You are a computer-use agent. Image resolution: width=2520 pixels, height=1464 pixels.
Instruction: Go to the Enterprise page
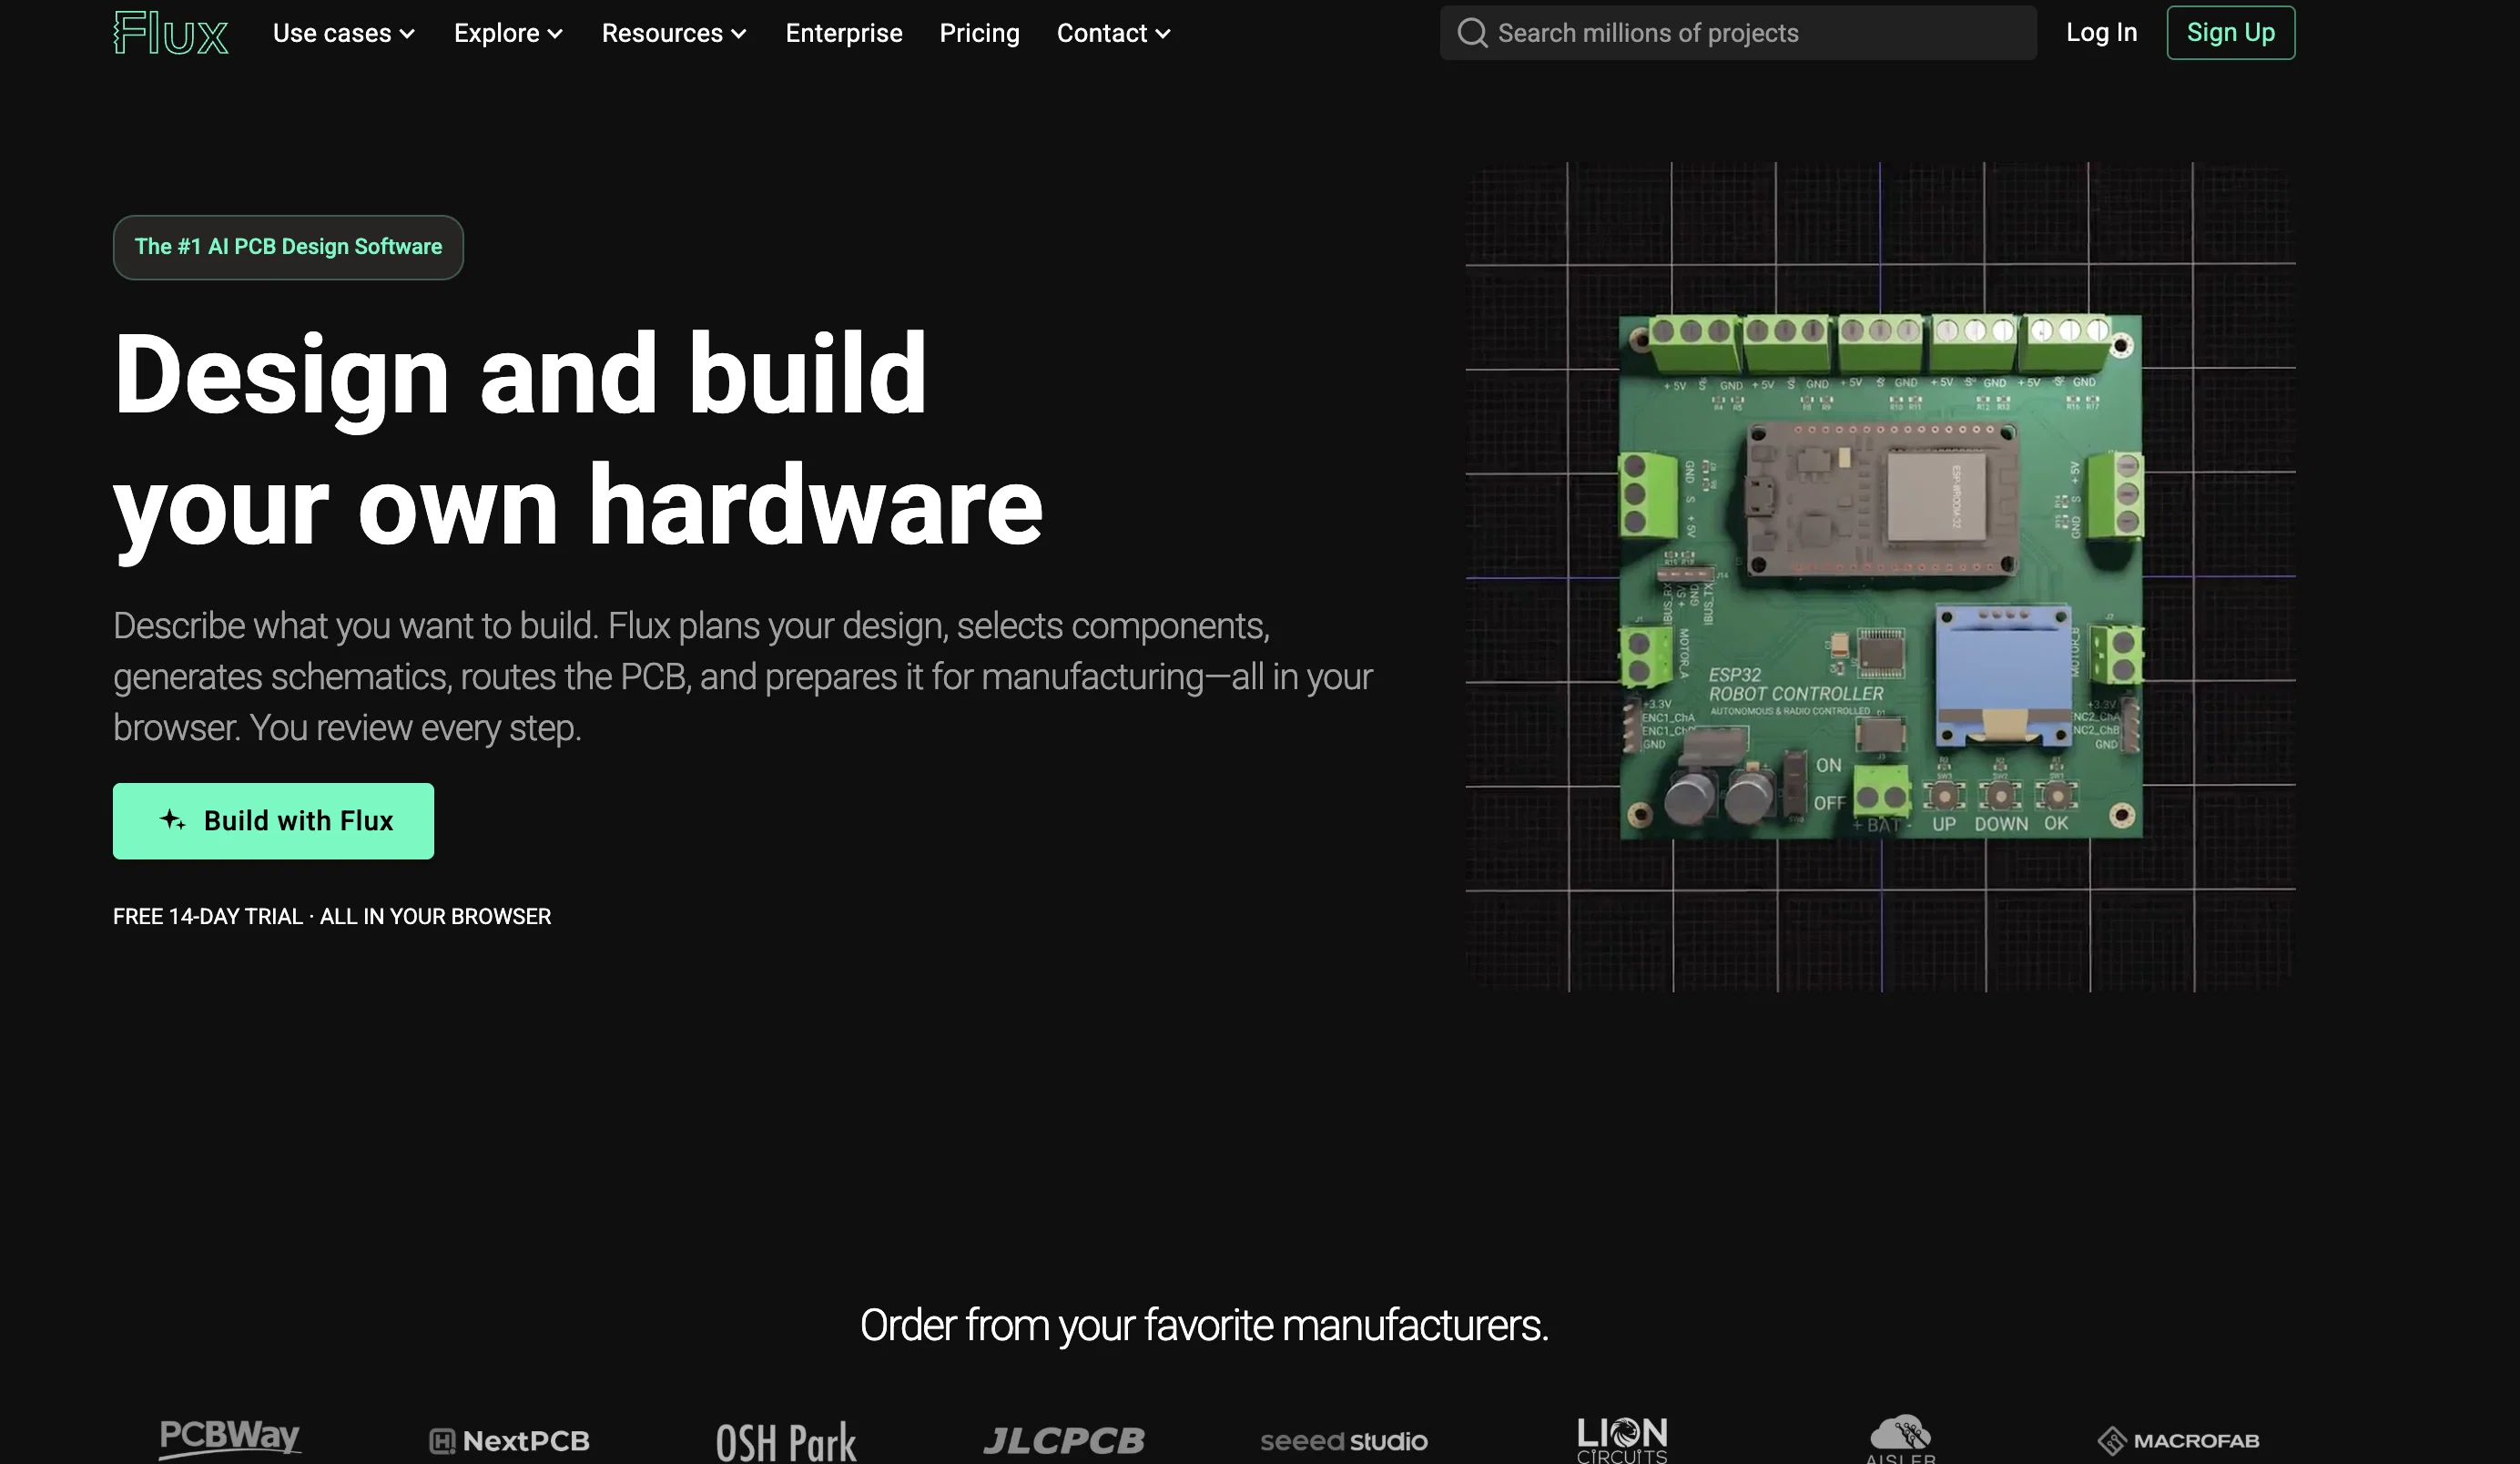(x=844, y=33)
